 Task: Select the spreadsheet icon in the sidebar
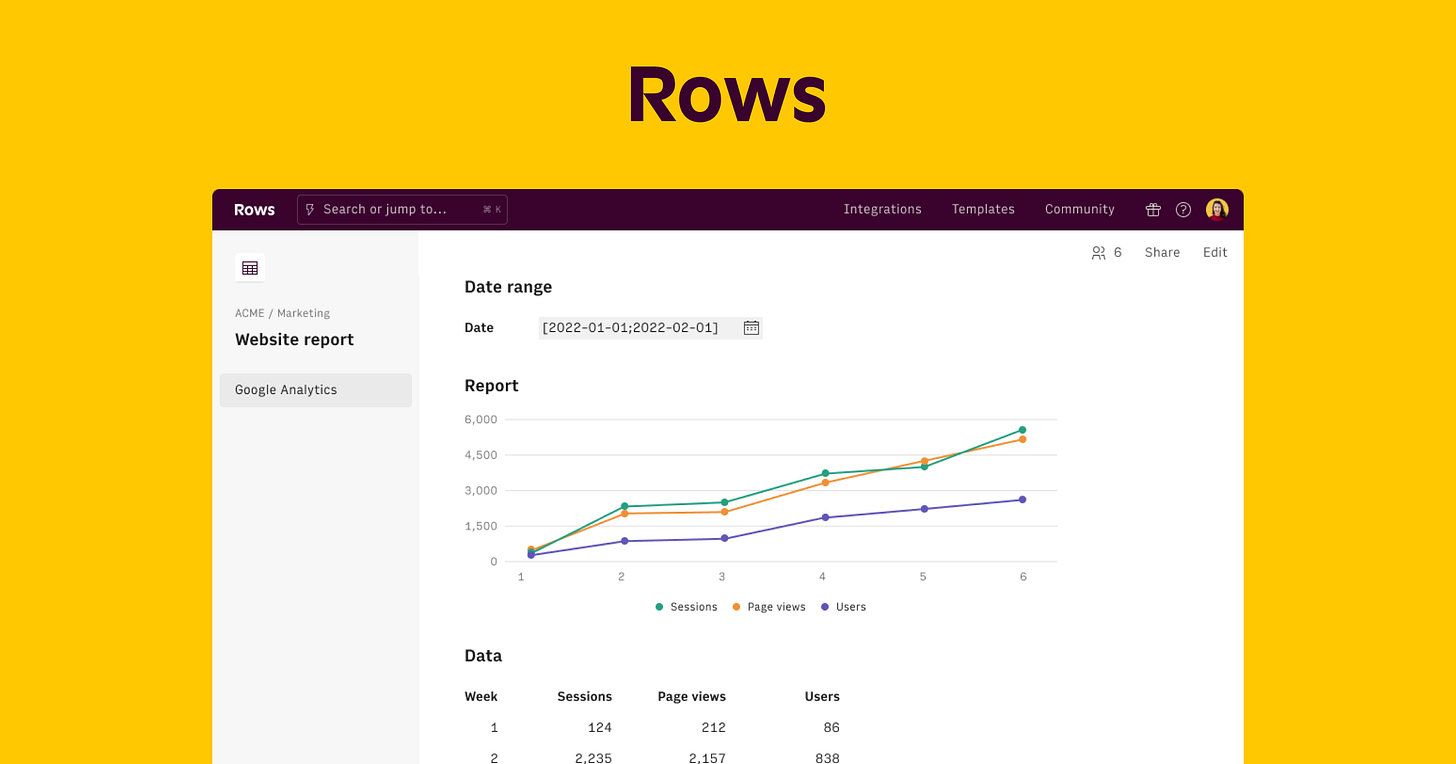(x=249, y=268)
